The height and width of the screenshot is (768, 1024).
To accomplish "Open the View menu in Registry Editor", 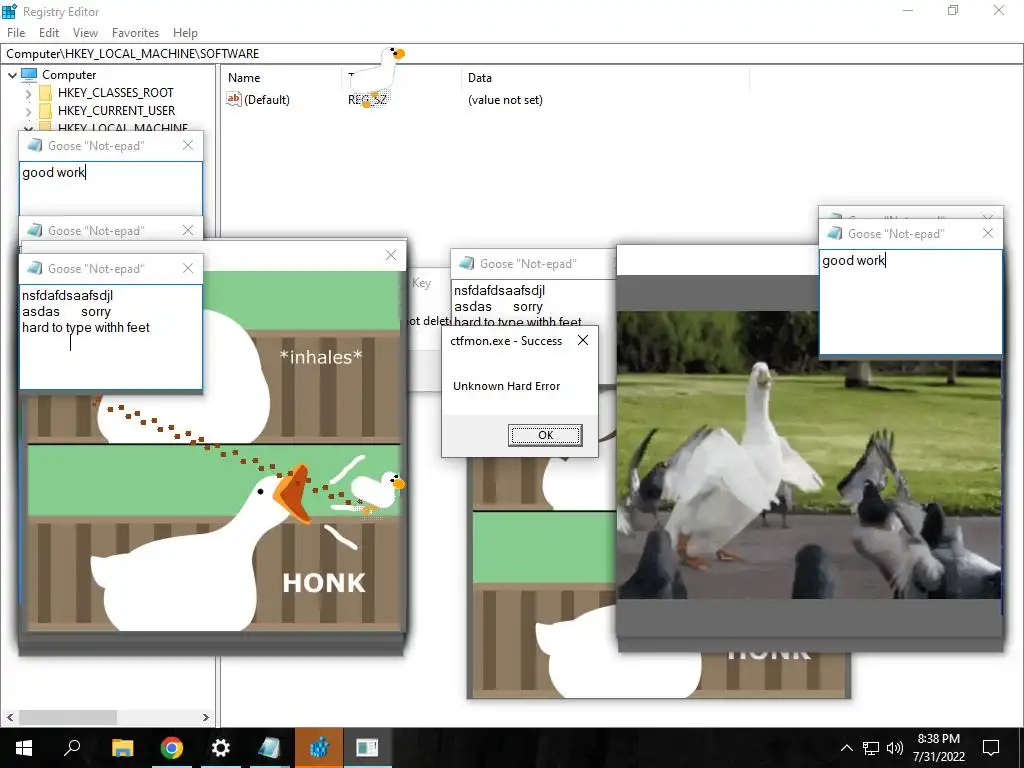I will [85, 33].
